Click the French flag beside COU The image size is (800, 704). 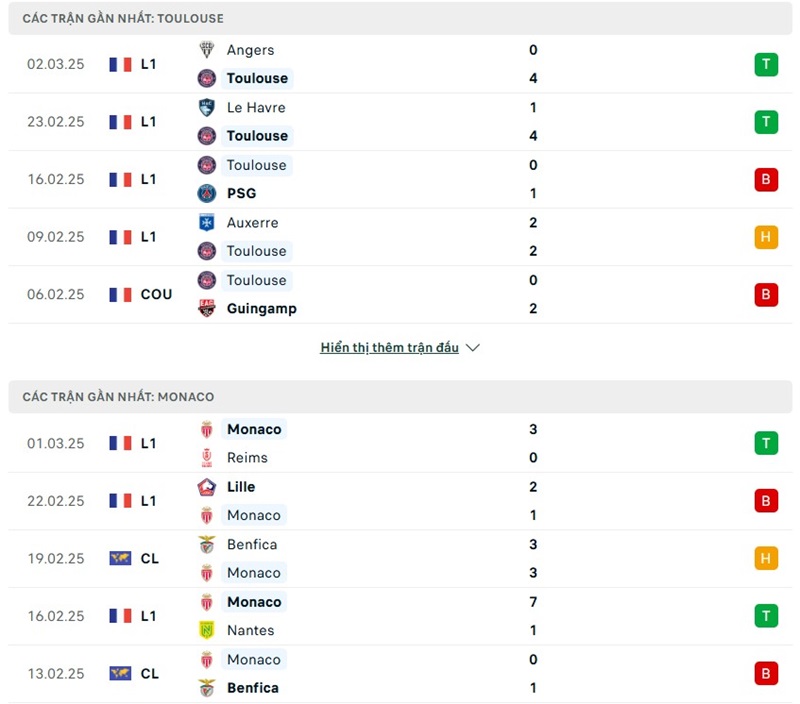[x=120, y=295]
